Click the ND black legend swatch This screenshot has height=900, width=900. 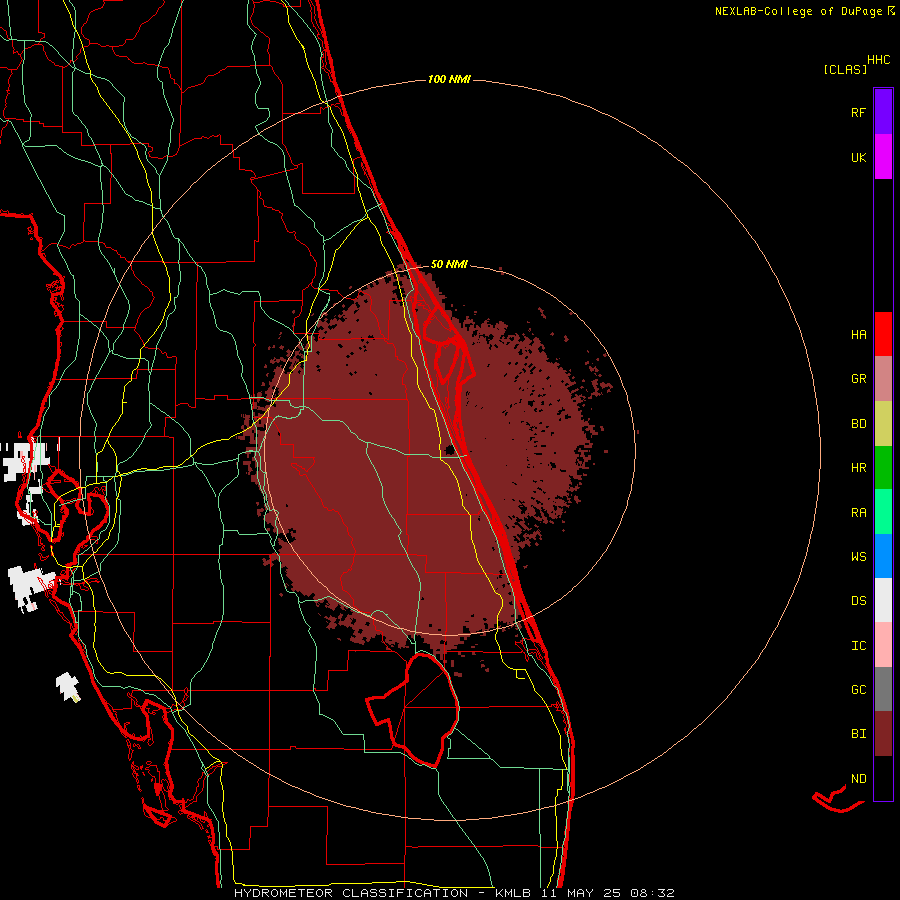[x=883, y=778]
